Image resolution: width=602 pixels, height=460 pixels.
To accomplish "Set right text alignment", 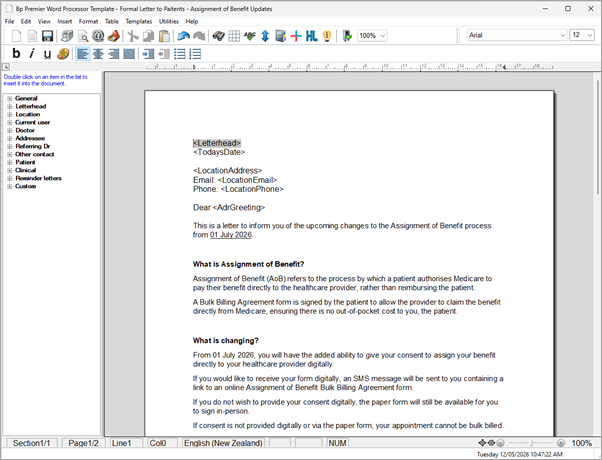I will pyautogui.click(x=114, y=54).
